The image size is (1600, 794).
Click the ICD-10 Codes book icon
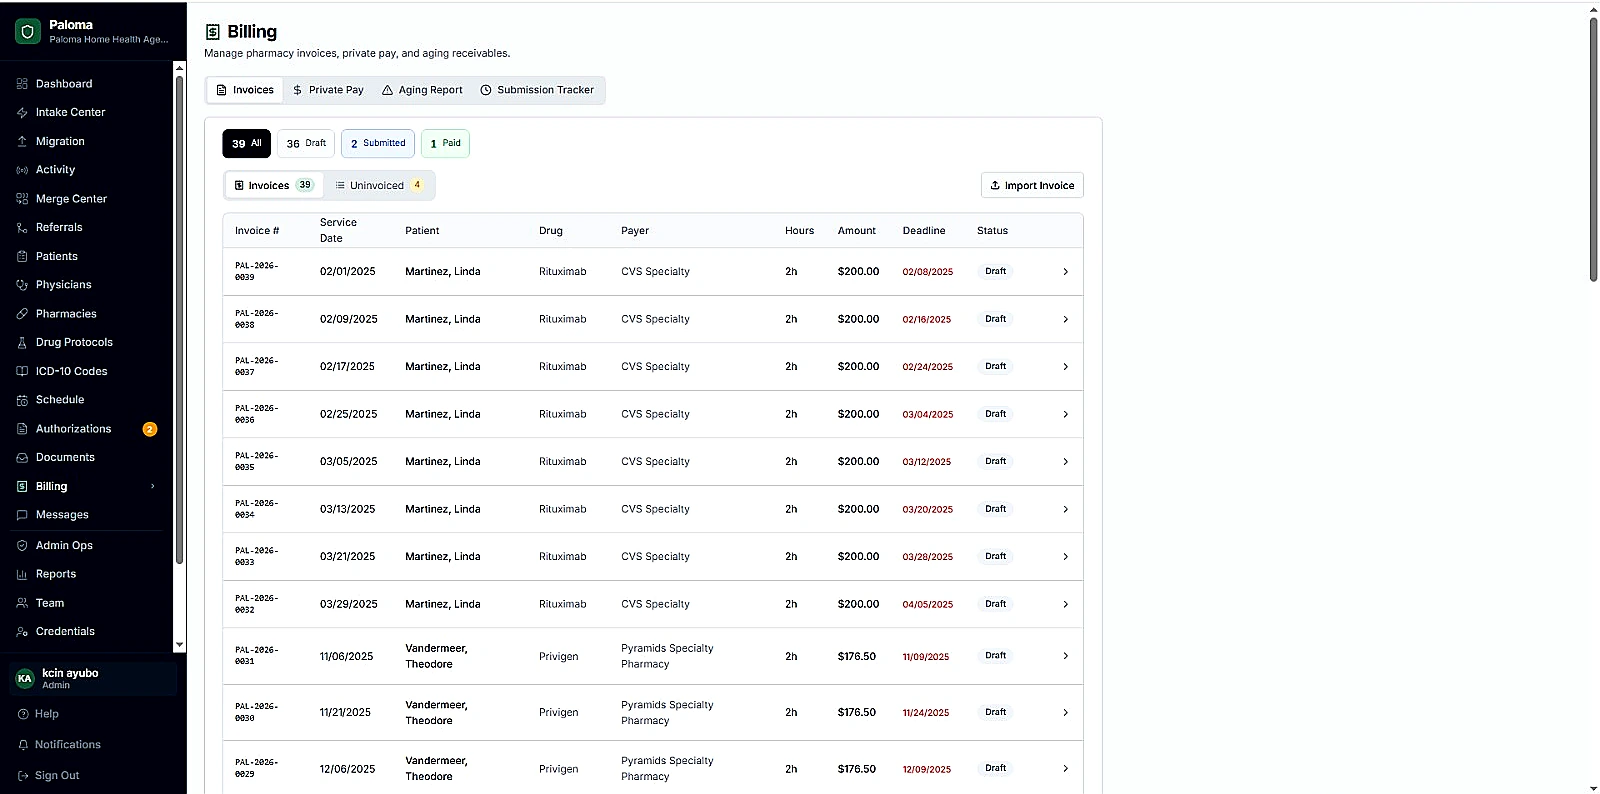coord(22,371)
